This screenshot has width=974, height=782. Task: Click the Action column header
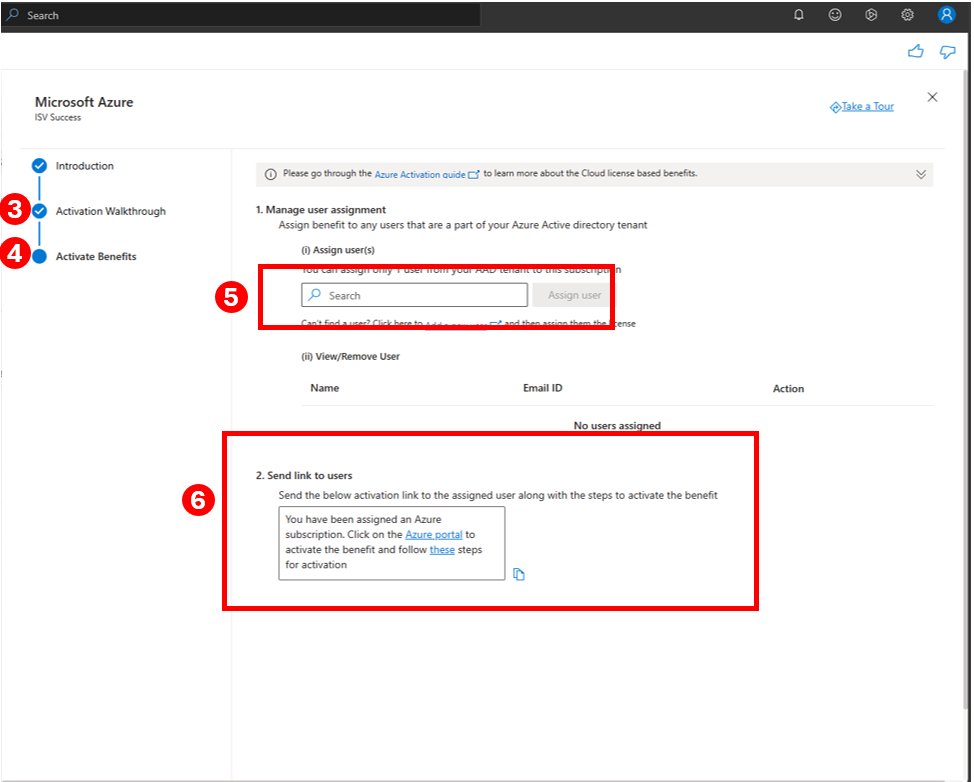click(x=788, y=389)
